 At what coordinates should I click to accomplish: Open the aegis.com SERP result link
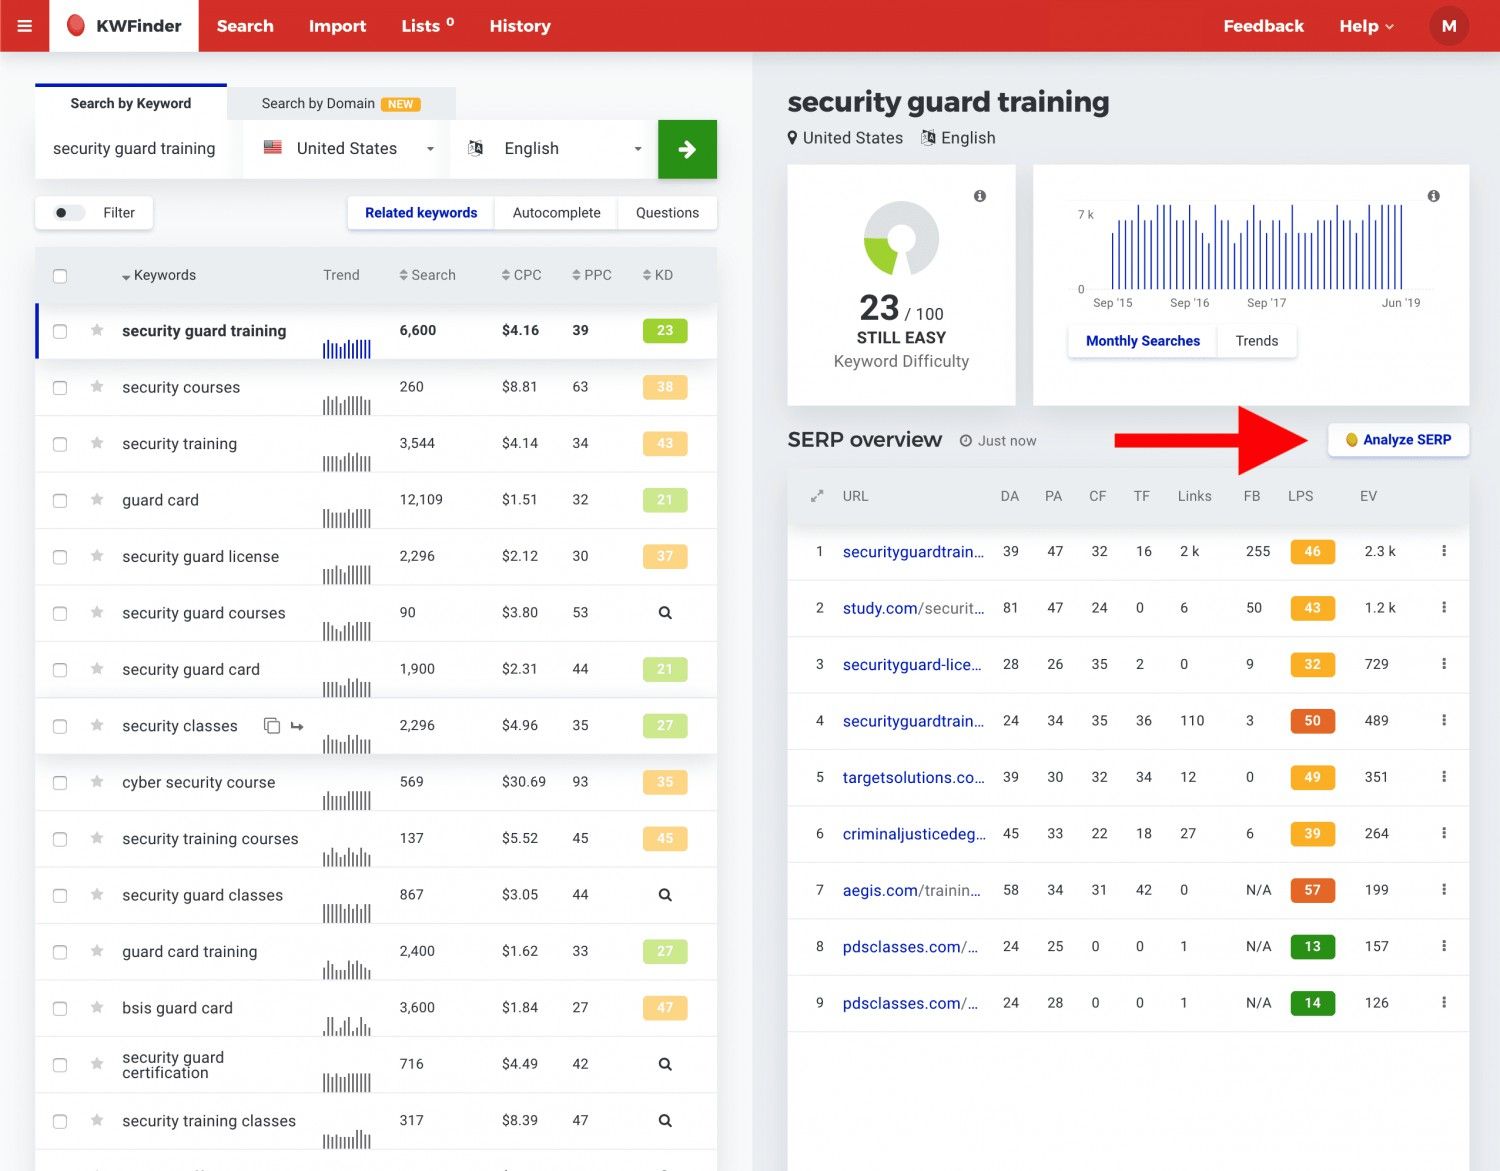point(911,890)
